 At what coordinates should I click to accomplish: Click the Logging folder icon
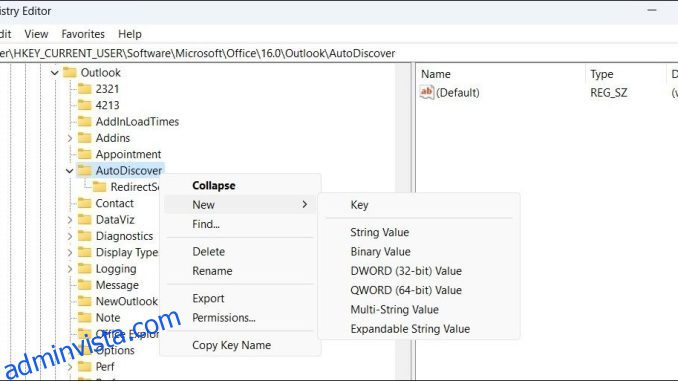pos(85,269)
